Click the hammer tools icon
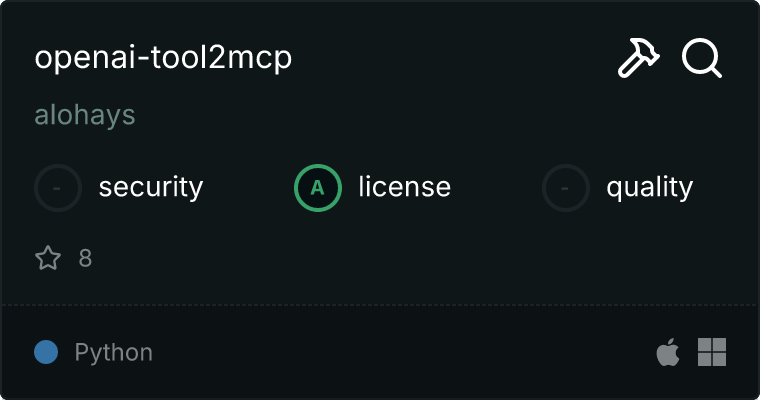This screenshot has height=400, width=760. point(638,58)
